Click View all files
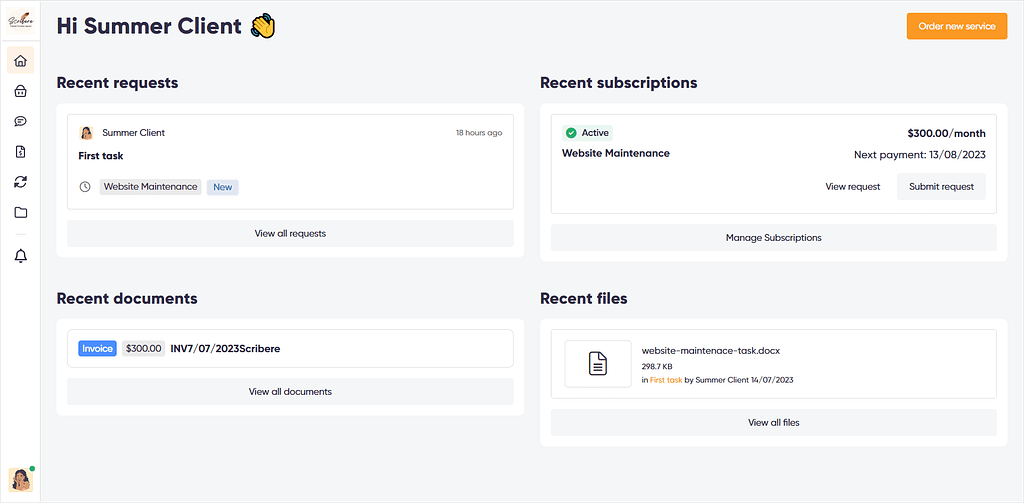 pos(773,423)
